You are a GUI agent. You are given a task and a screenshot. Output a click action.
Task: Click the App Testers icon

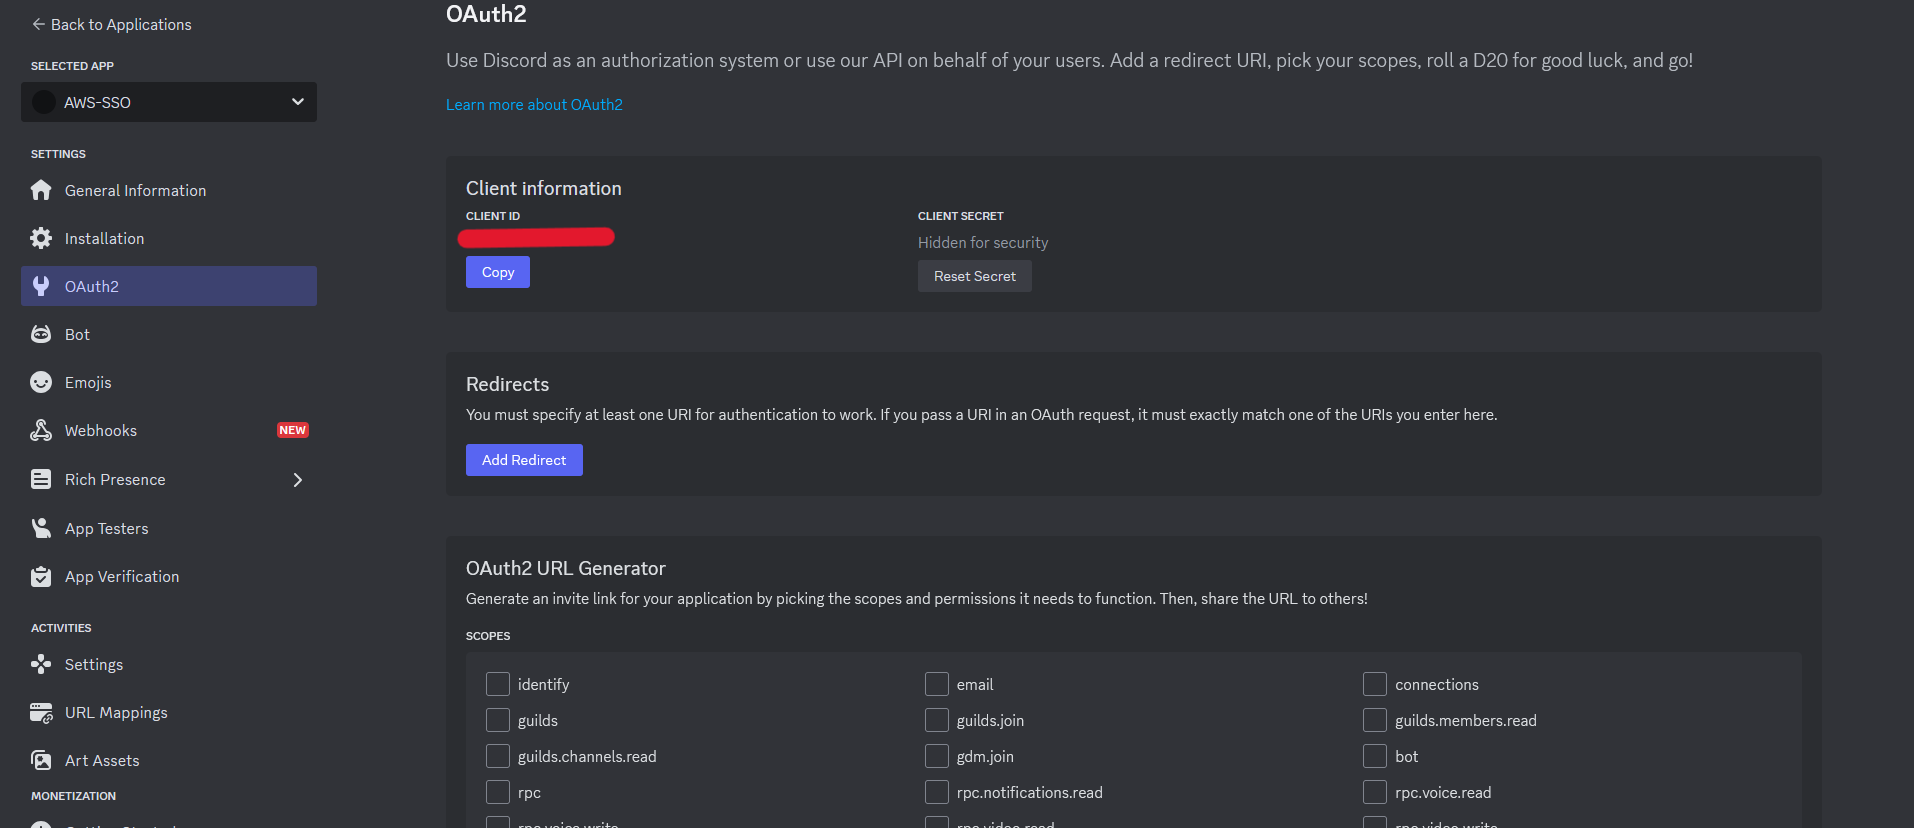(41, 528)
